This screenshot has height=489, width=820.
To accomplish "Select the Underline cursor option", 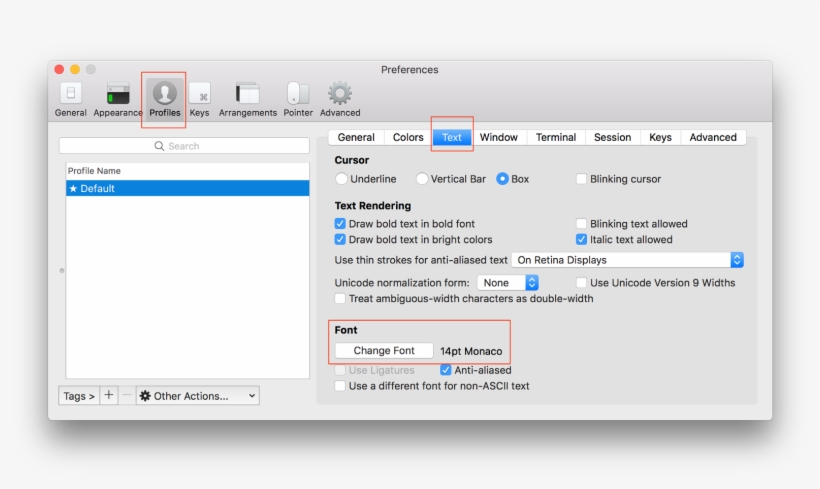I will click(x=342, y=179).
